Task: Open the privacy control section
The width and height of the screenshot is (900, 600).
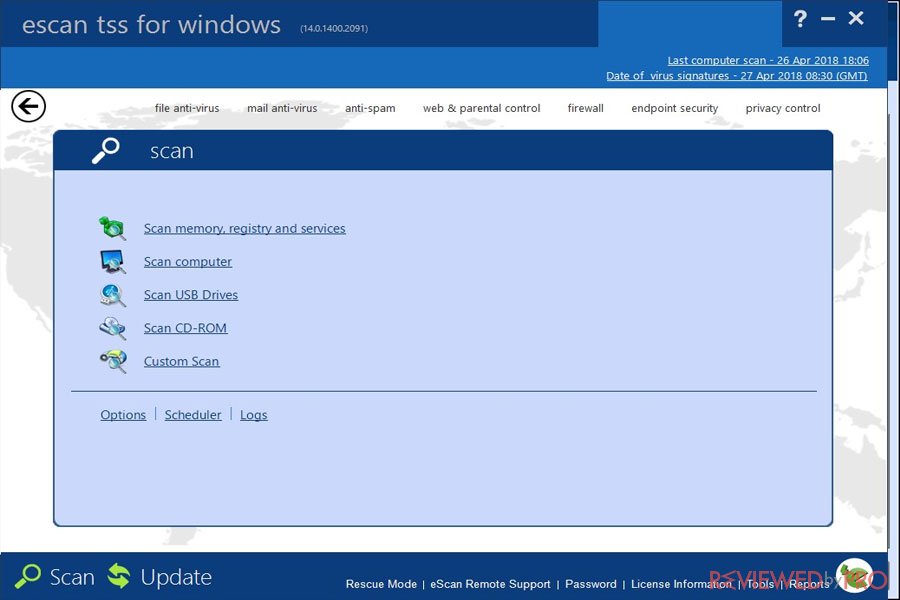Action: [x=783, y=108]
